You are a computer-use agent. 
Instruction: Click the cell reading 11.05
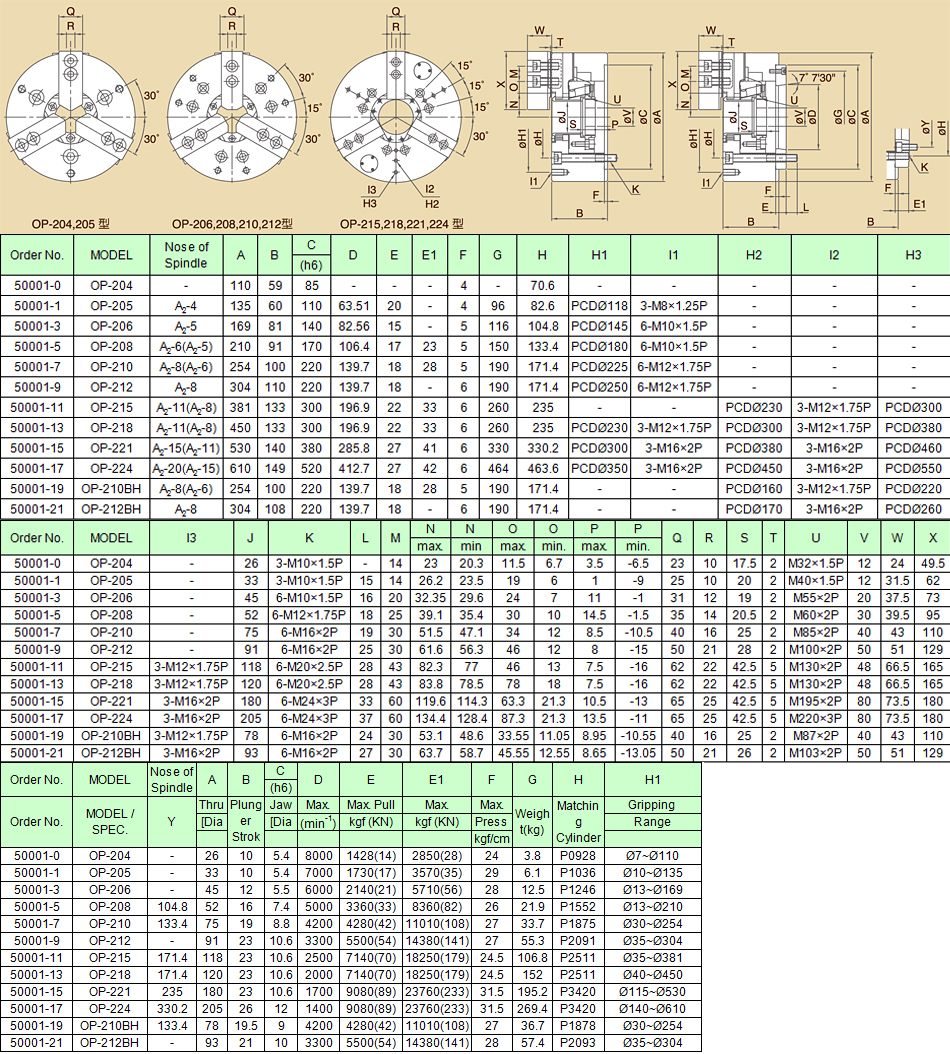pos(554,735)
